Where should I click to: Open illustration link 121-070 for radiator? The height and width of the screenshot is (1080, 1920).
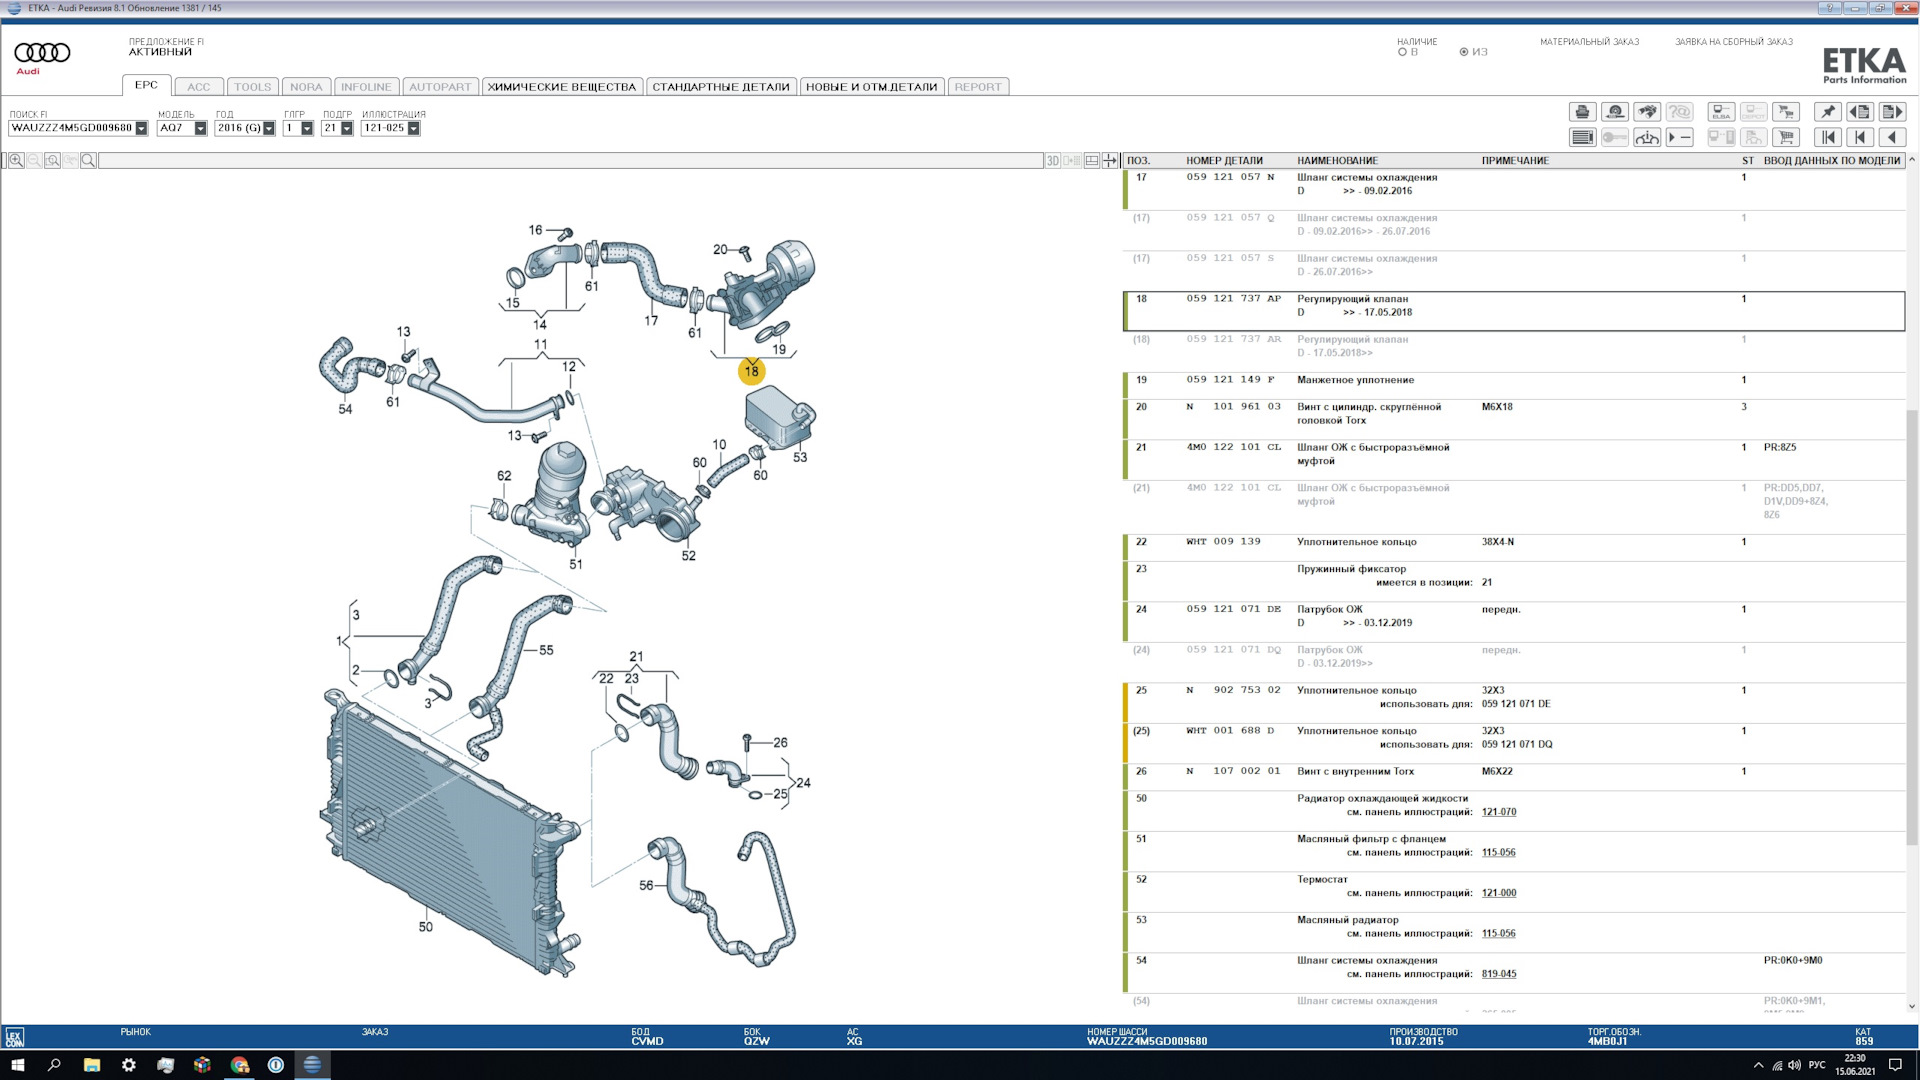[1498, 812]
